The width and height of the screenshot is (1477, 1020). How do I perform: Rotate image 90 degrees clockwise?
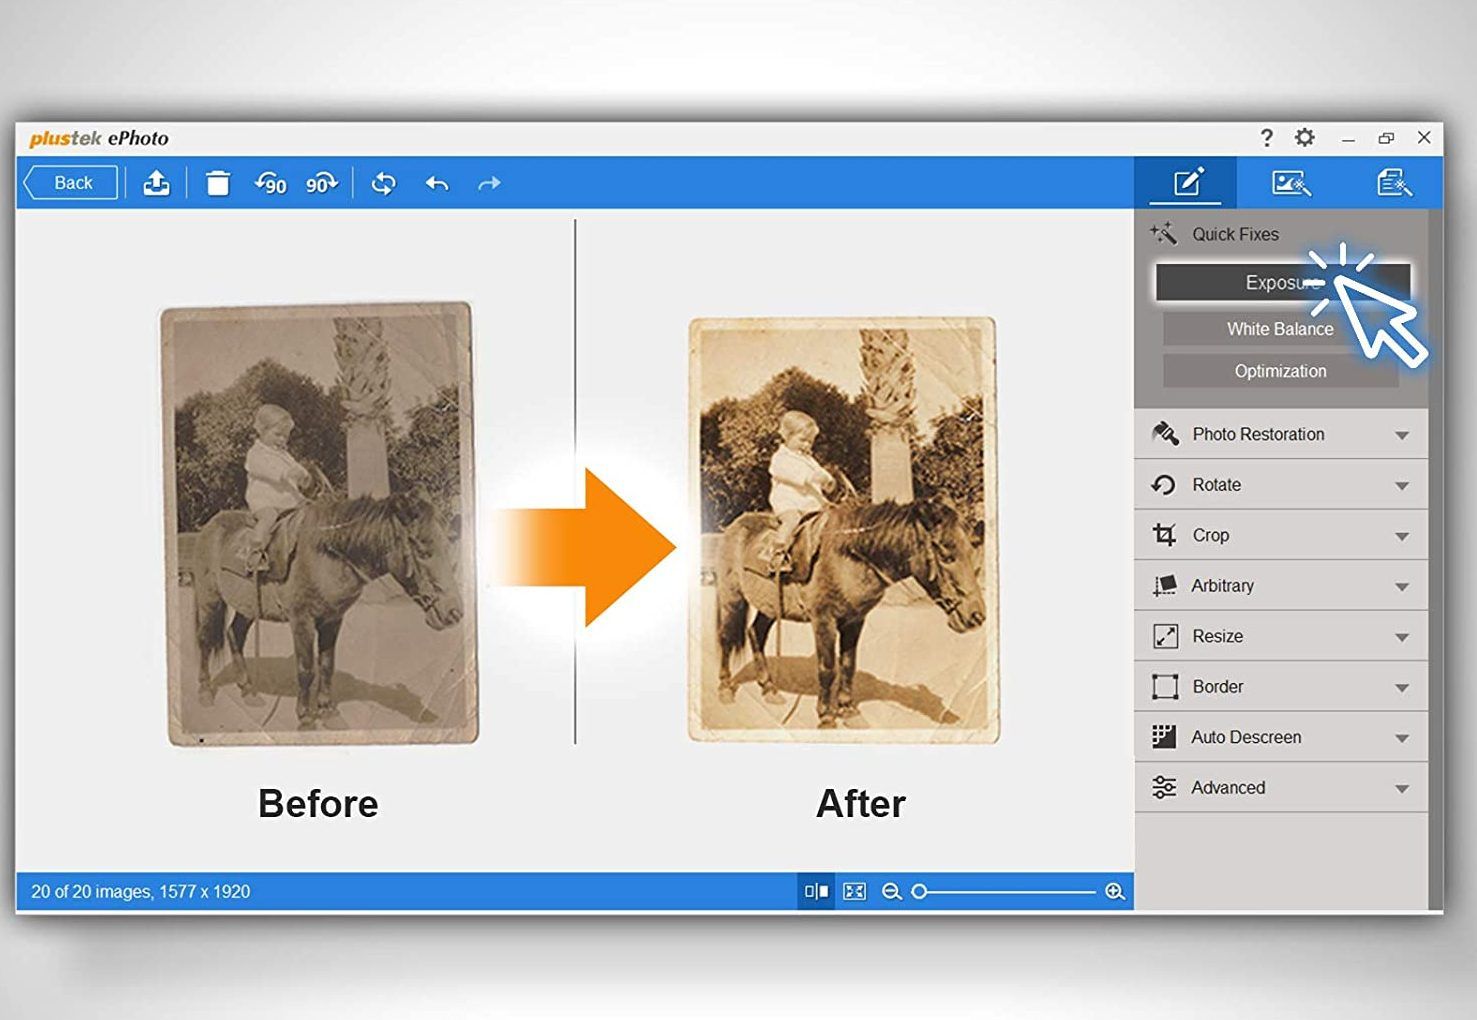click(322, 183)
